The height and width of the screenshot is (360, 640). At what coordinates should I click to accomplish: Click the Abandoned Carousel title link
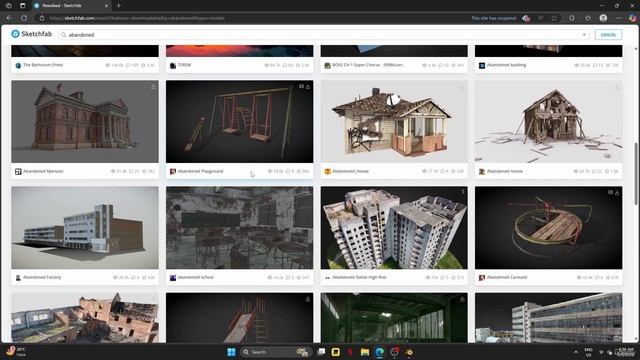507,277
